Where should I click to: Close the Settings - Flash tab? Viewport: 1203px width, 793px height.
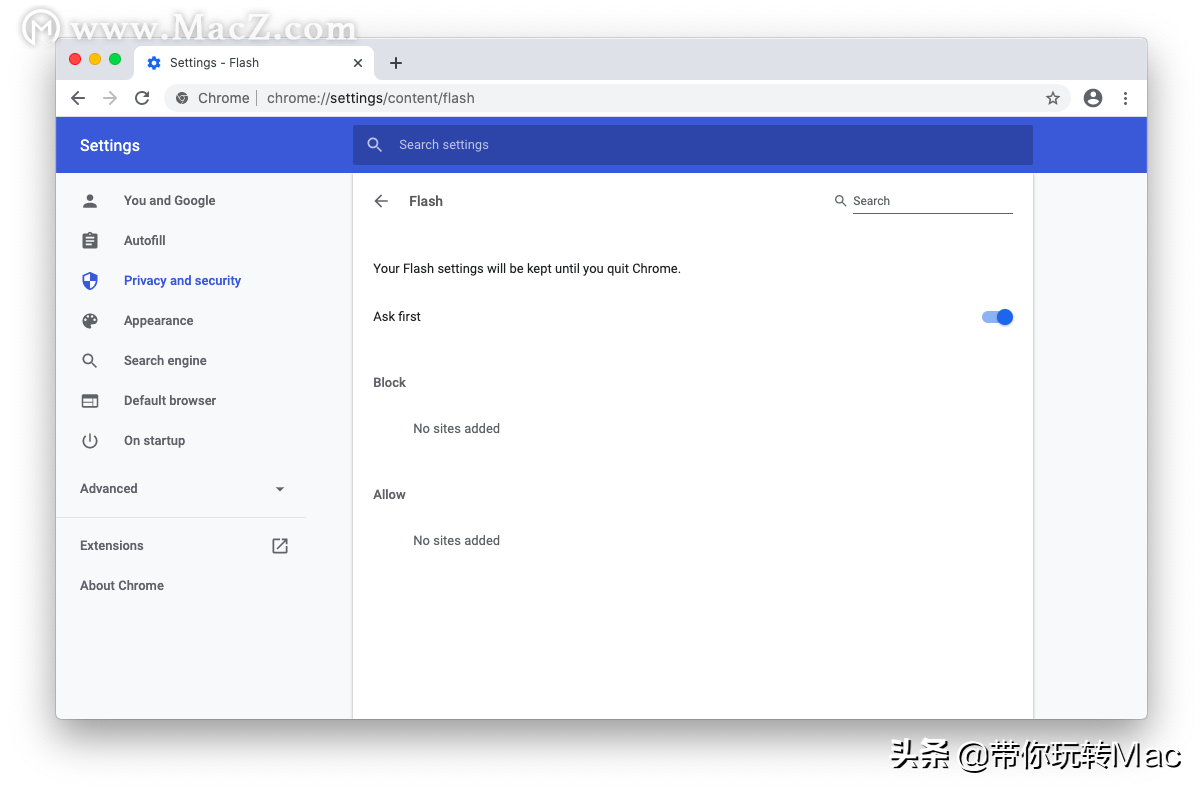pos(358,63)
